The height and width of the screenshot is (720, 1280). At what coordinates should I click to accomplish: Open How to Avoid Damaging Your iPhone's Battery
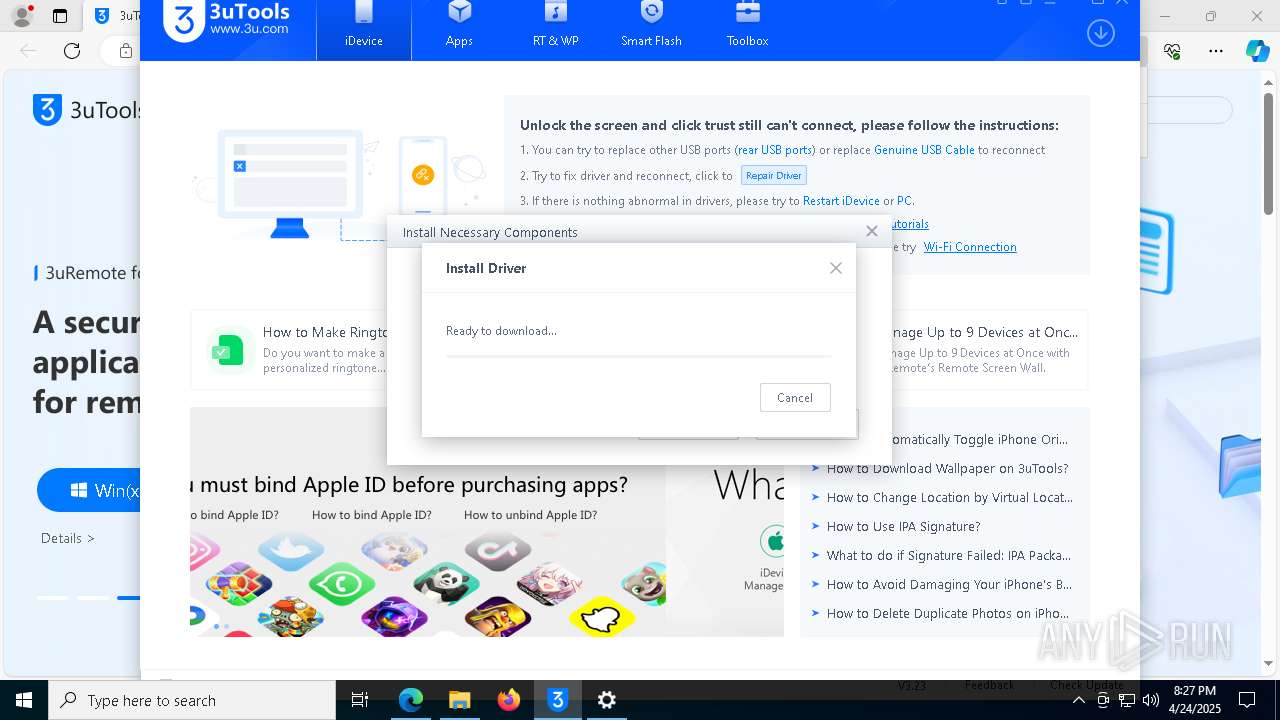(x=949, y=584)
